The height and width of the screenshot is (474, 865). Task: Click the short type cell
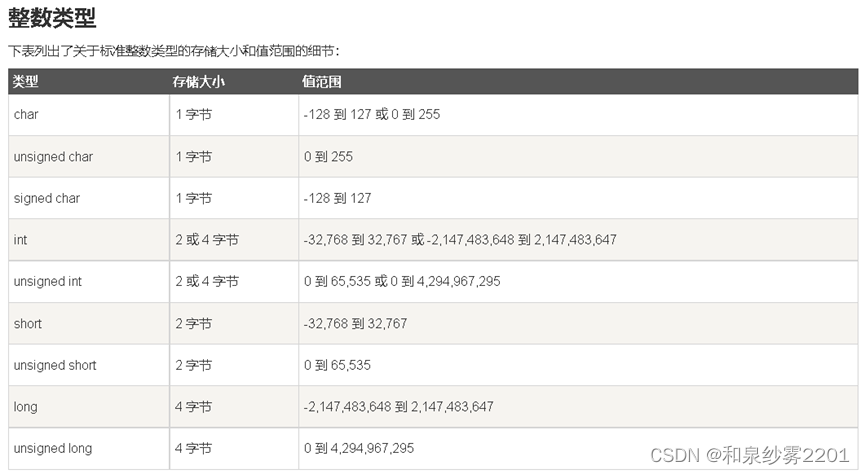coord(28,324)
